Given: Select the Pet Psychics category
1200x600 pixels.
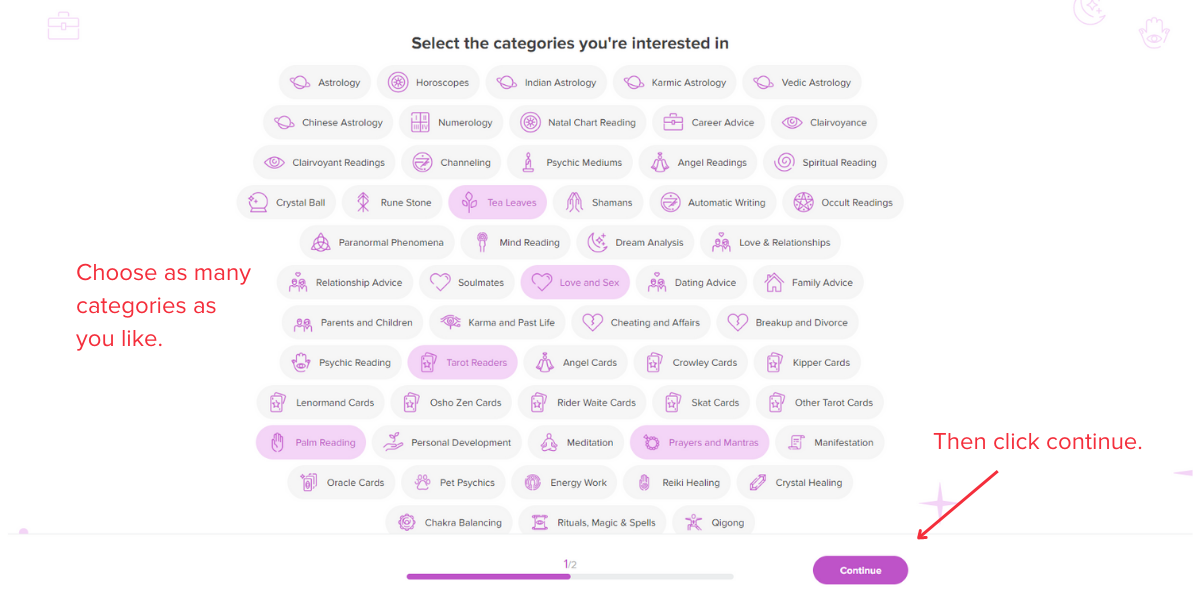Looking at the screenshot, I should [x=454, y=483].
